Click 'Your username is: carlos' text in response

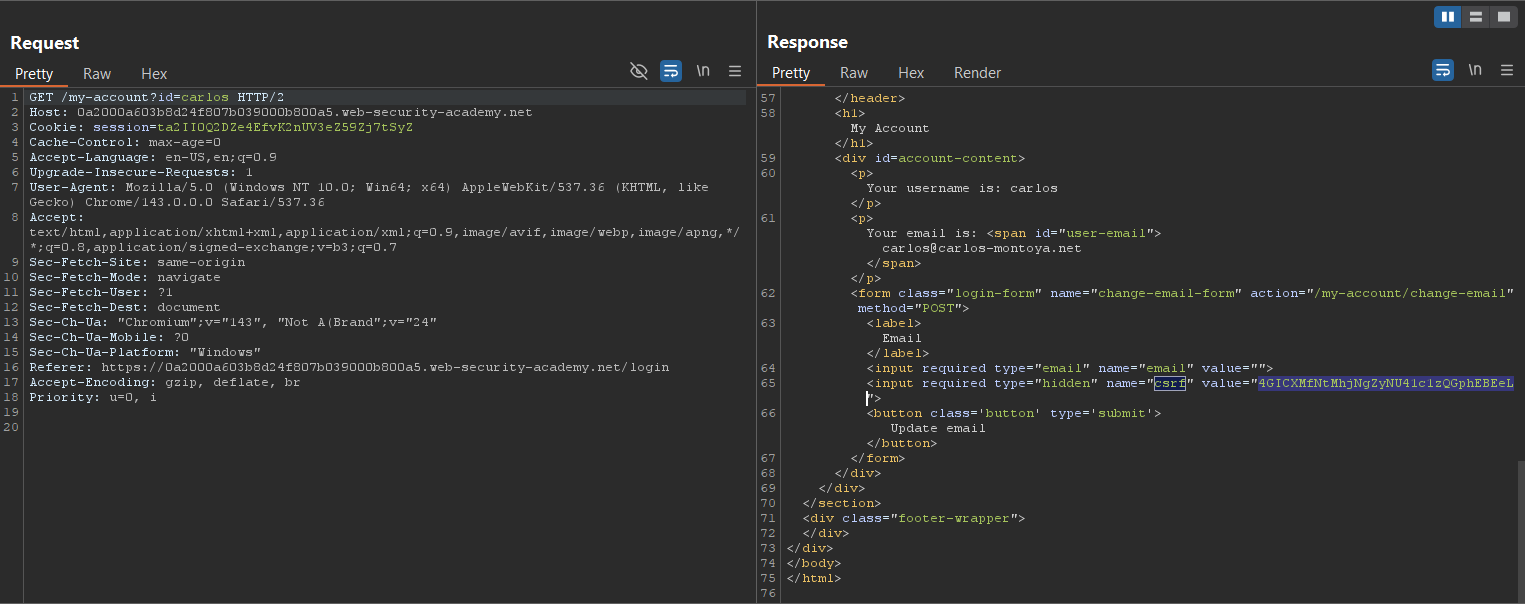tap(962, 188)
